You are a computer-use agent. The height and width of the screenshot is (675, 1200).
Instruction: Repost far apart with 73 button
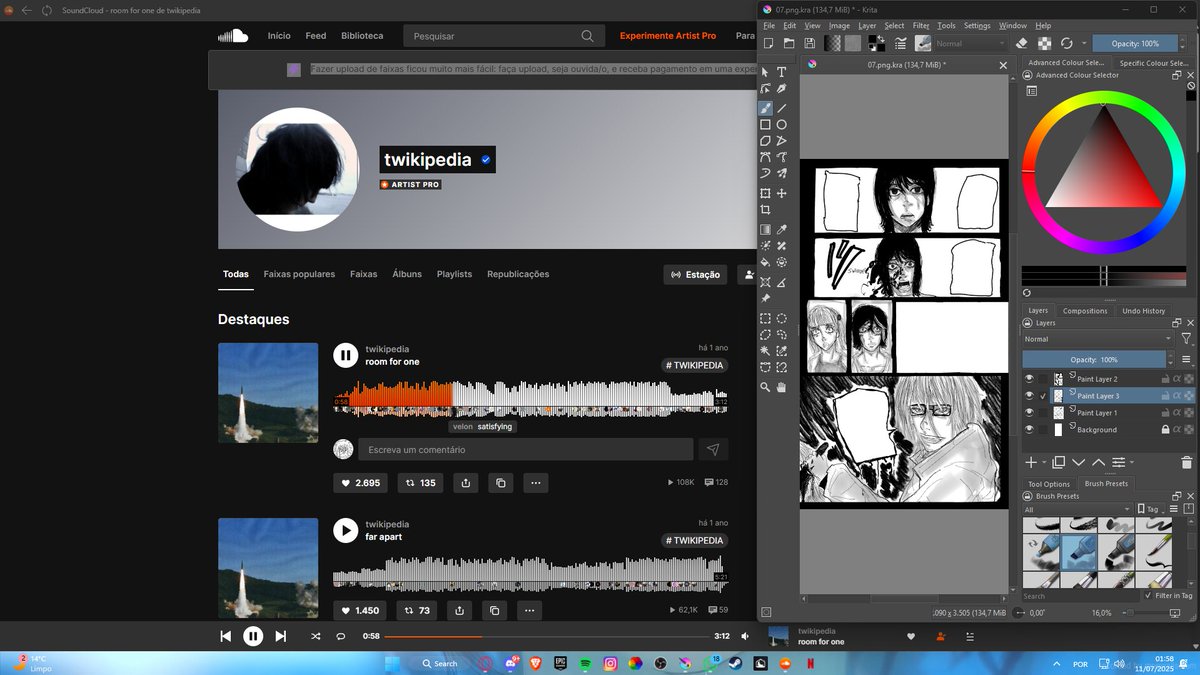[x=418, y=610]
